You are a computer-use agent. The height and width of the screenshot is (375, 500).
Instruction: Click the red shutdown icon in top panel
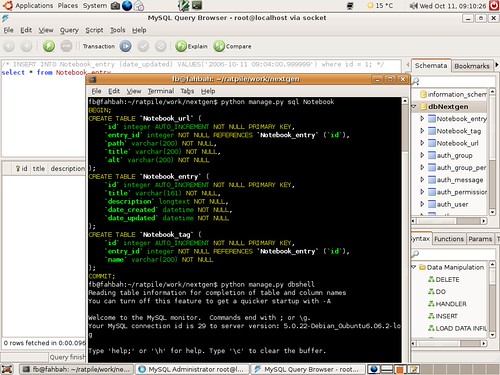494,5
